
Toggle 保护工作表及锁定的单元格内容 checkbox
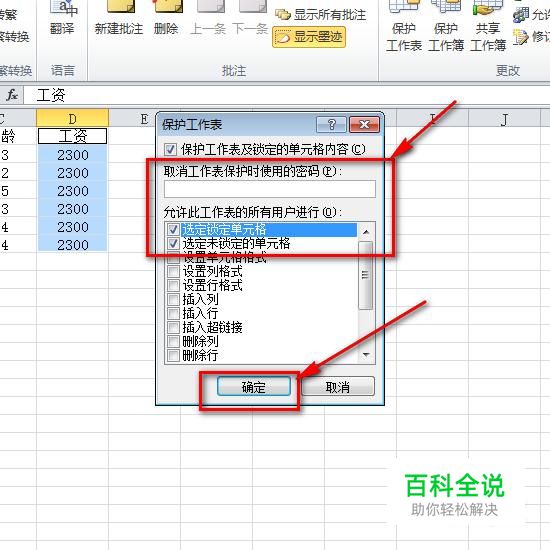[x=170, y=150]
